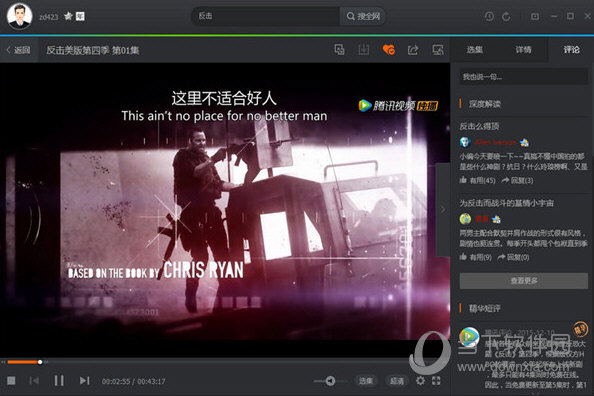Click the Tencent Video logo watermark in player
The height and width of the screenshot is (396, 594).
click(x=398, y=105)
